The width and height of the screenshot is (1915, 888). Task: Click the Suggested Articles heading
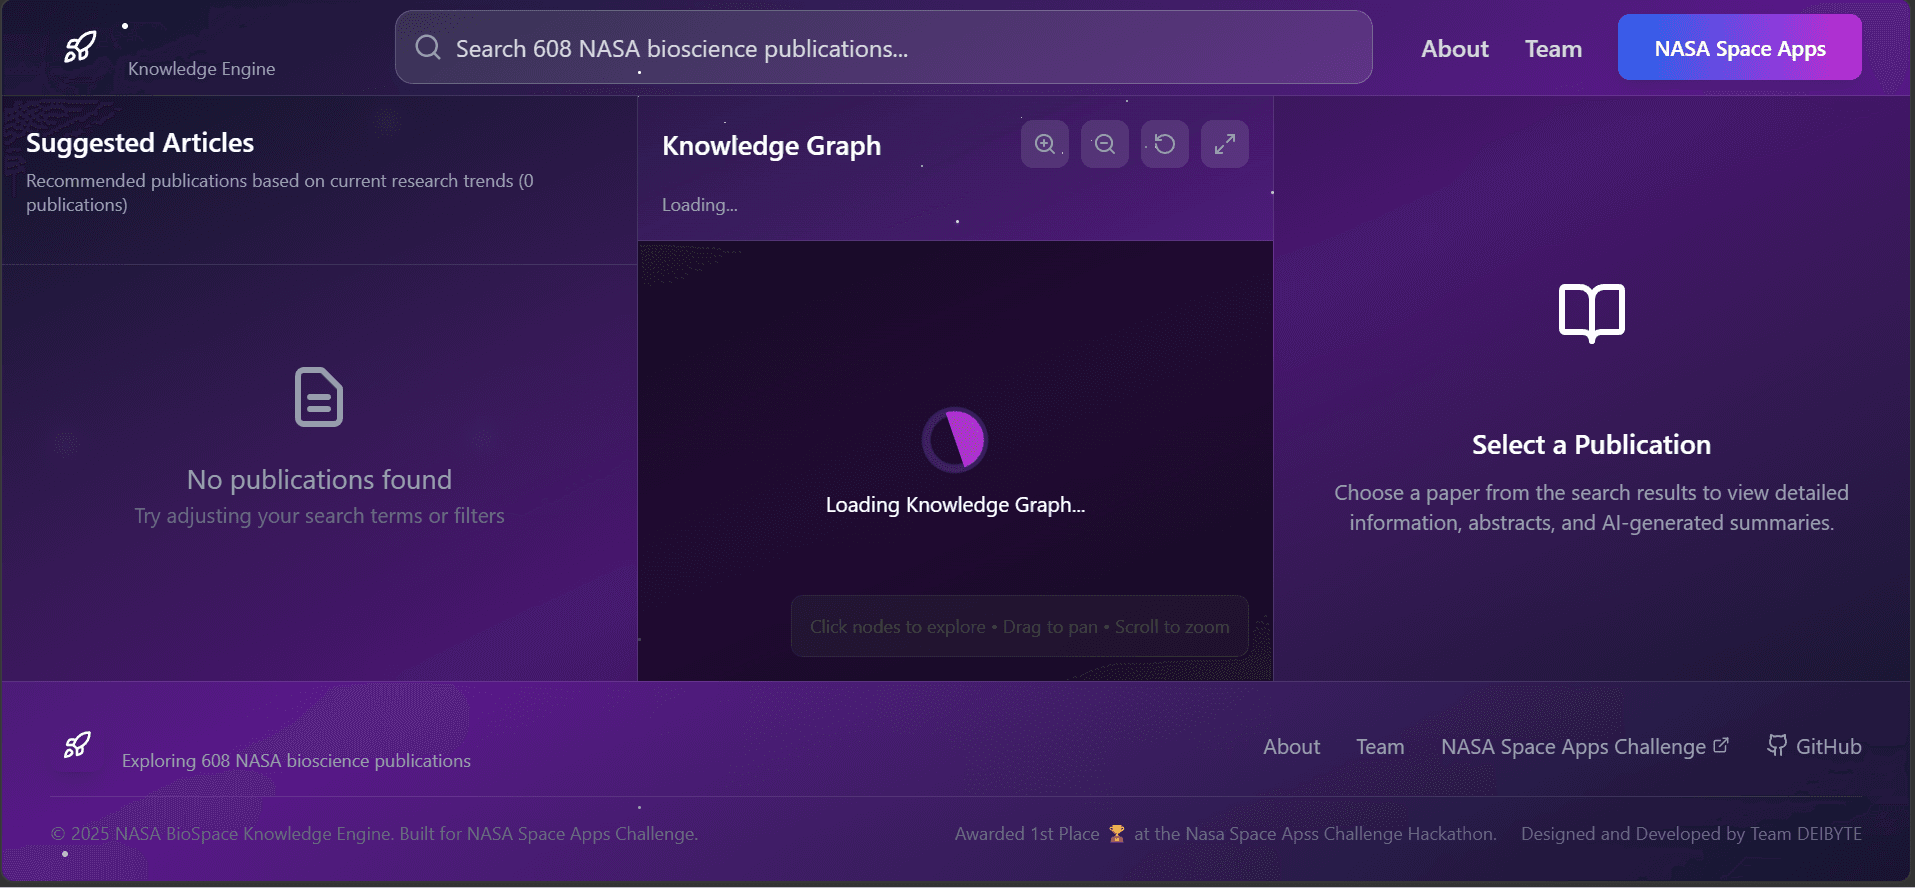click(x=140, y=143)
